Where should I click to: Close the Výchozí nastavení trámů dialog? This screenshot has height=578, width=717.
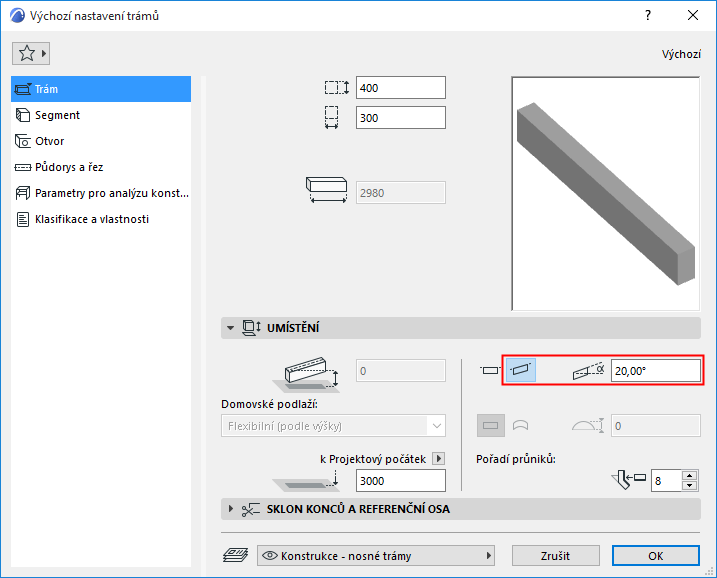point(693,15)
